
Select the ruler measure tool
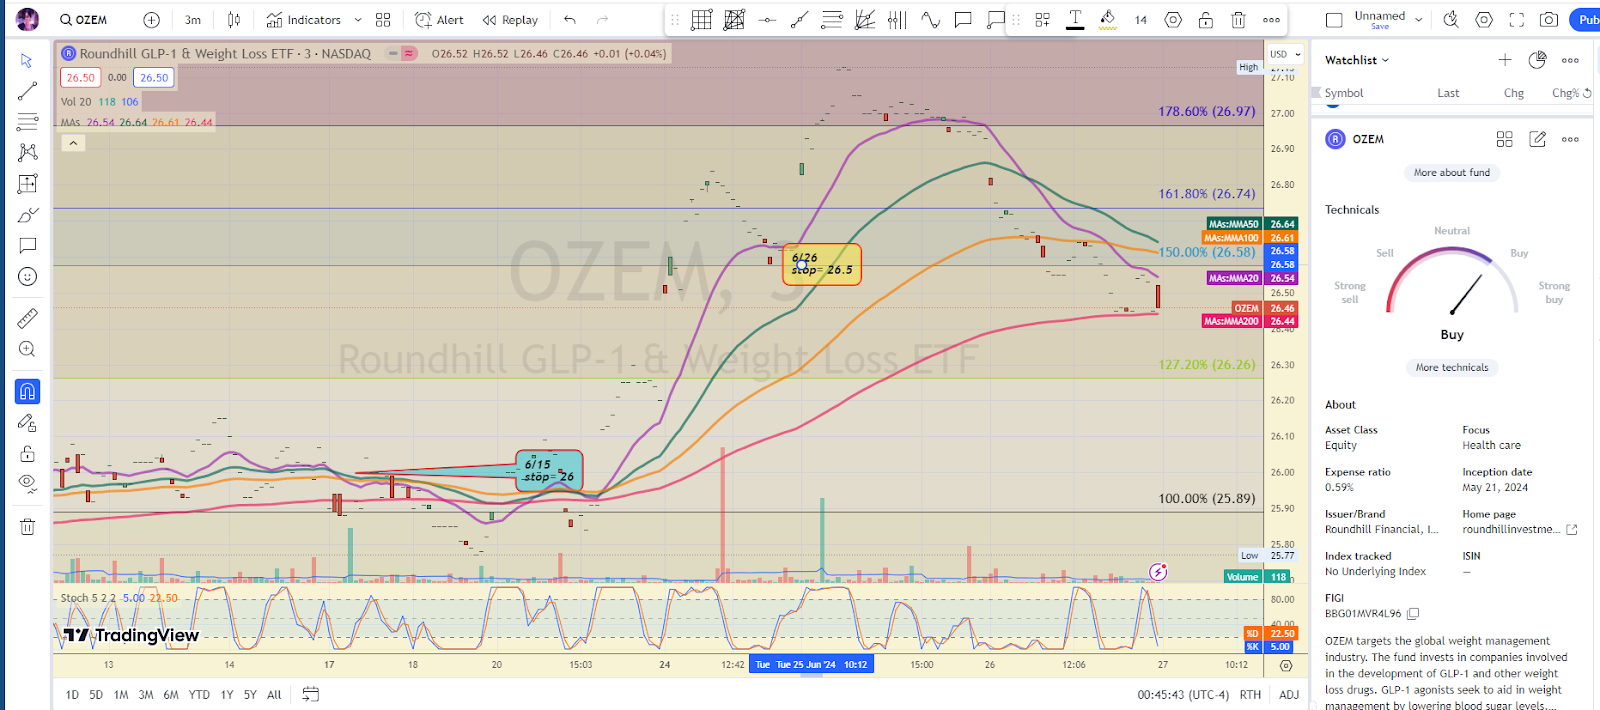click(27, 318)
